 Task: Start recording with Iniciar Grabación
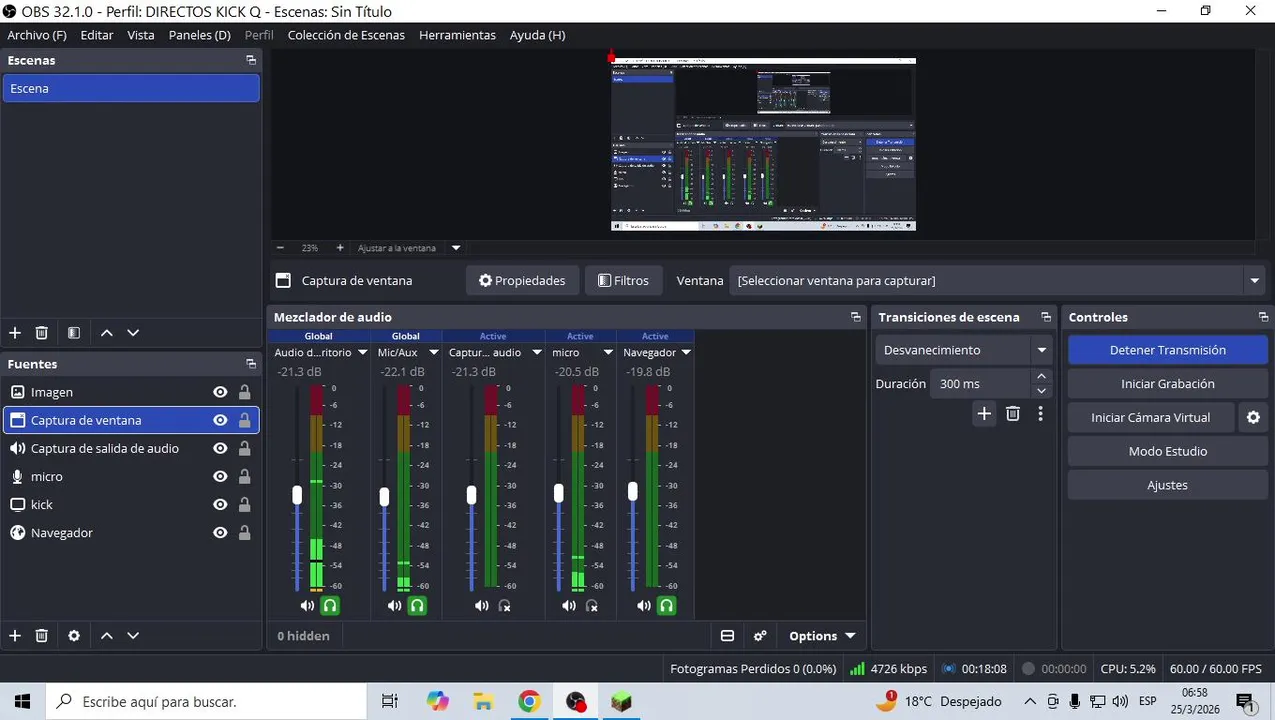coord(1167,384)
